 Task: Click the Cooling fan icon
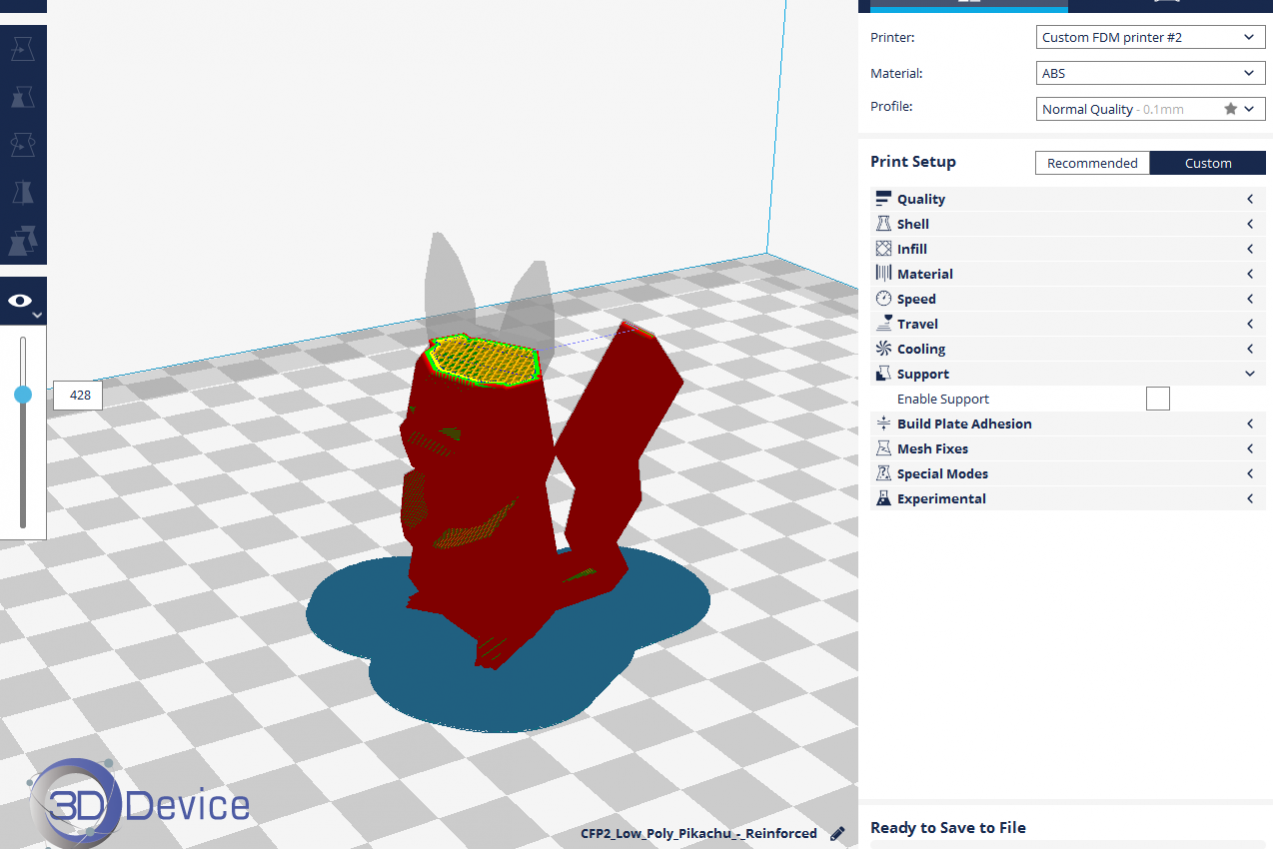[x=883, y=349]
